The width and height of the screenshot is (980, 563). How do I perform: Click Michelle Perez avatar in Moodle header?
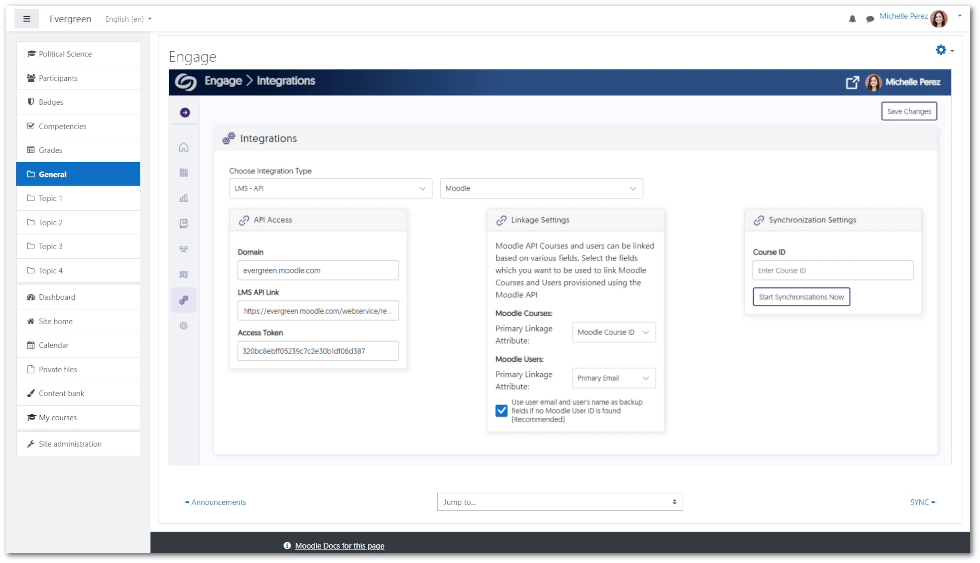tap(939, 19)
